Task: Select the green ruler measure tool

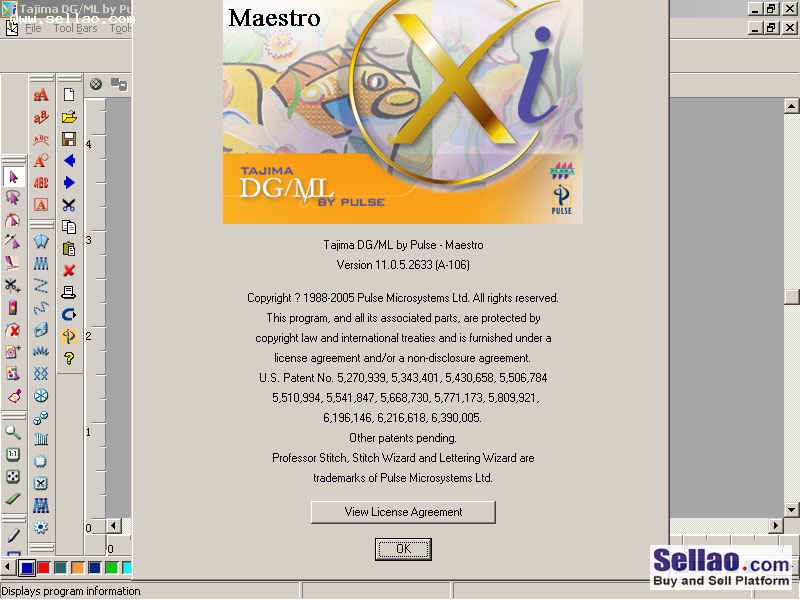Action: [13, 498]
